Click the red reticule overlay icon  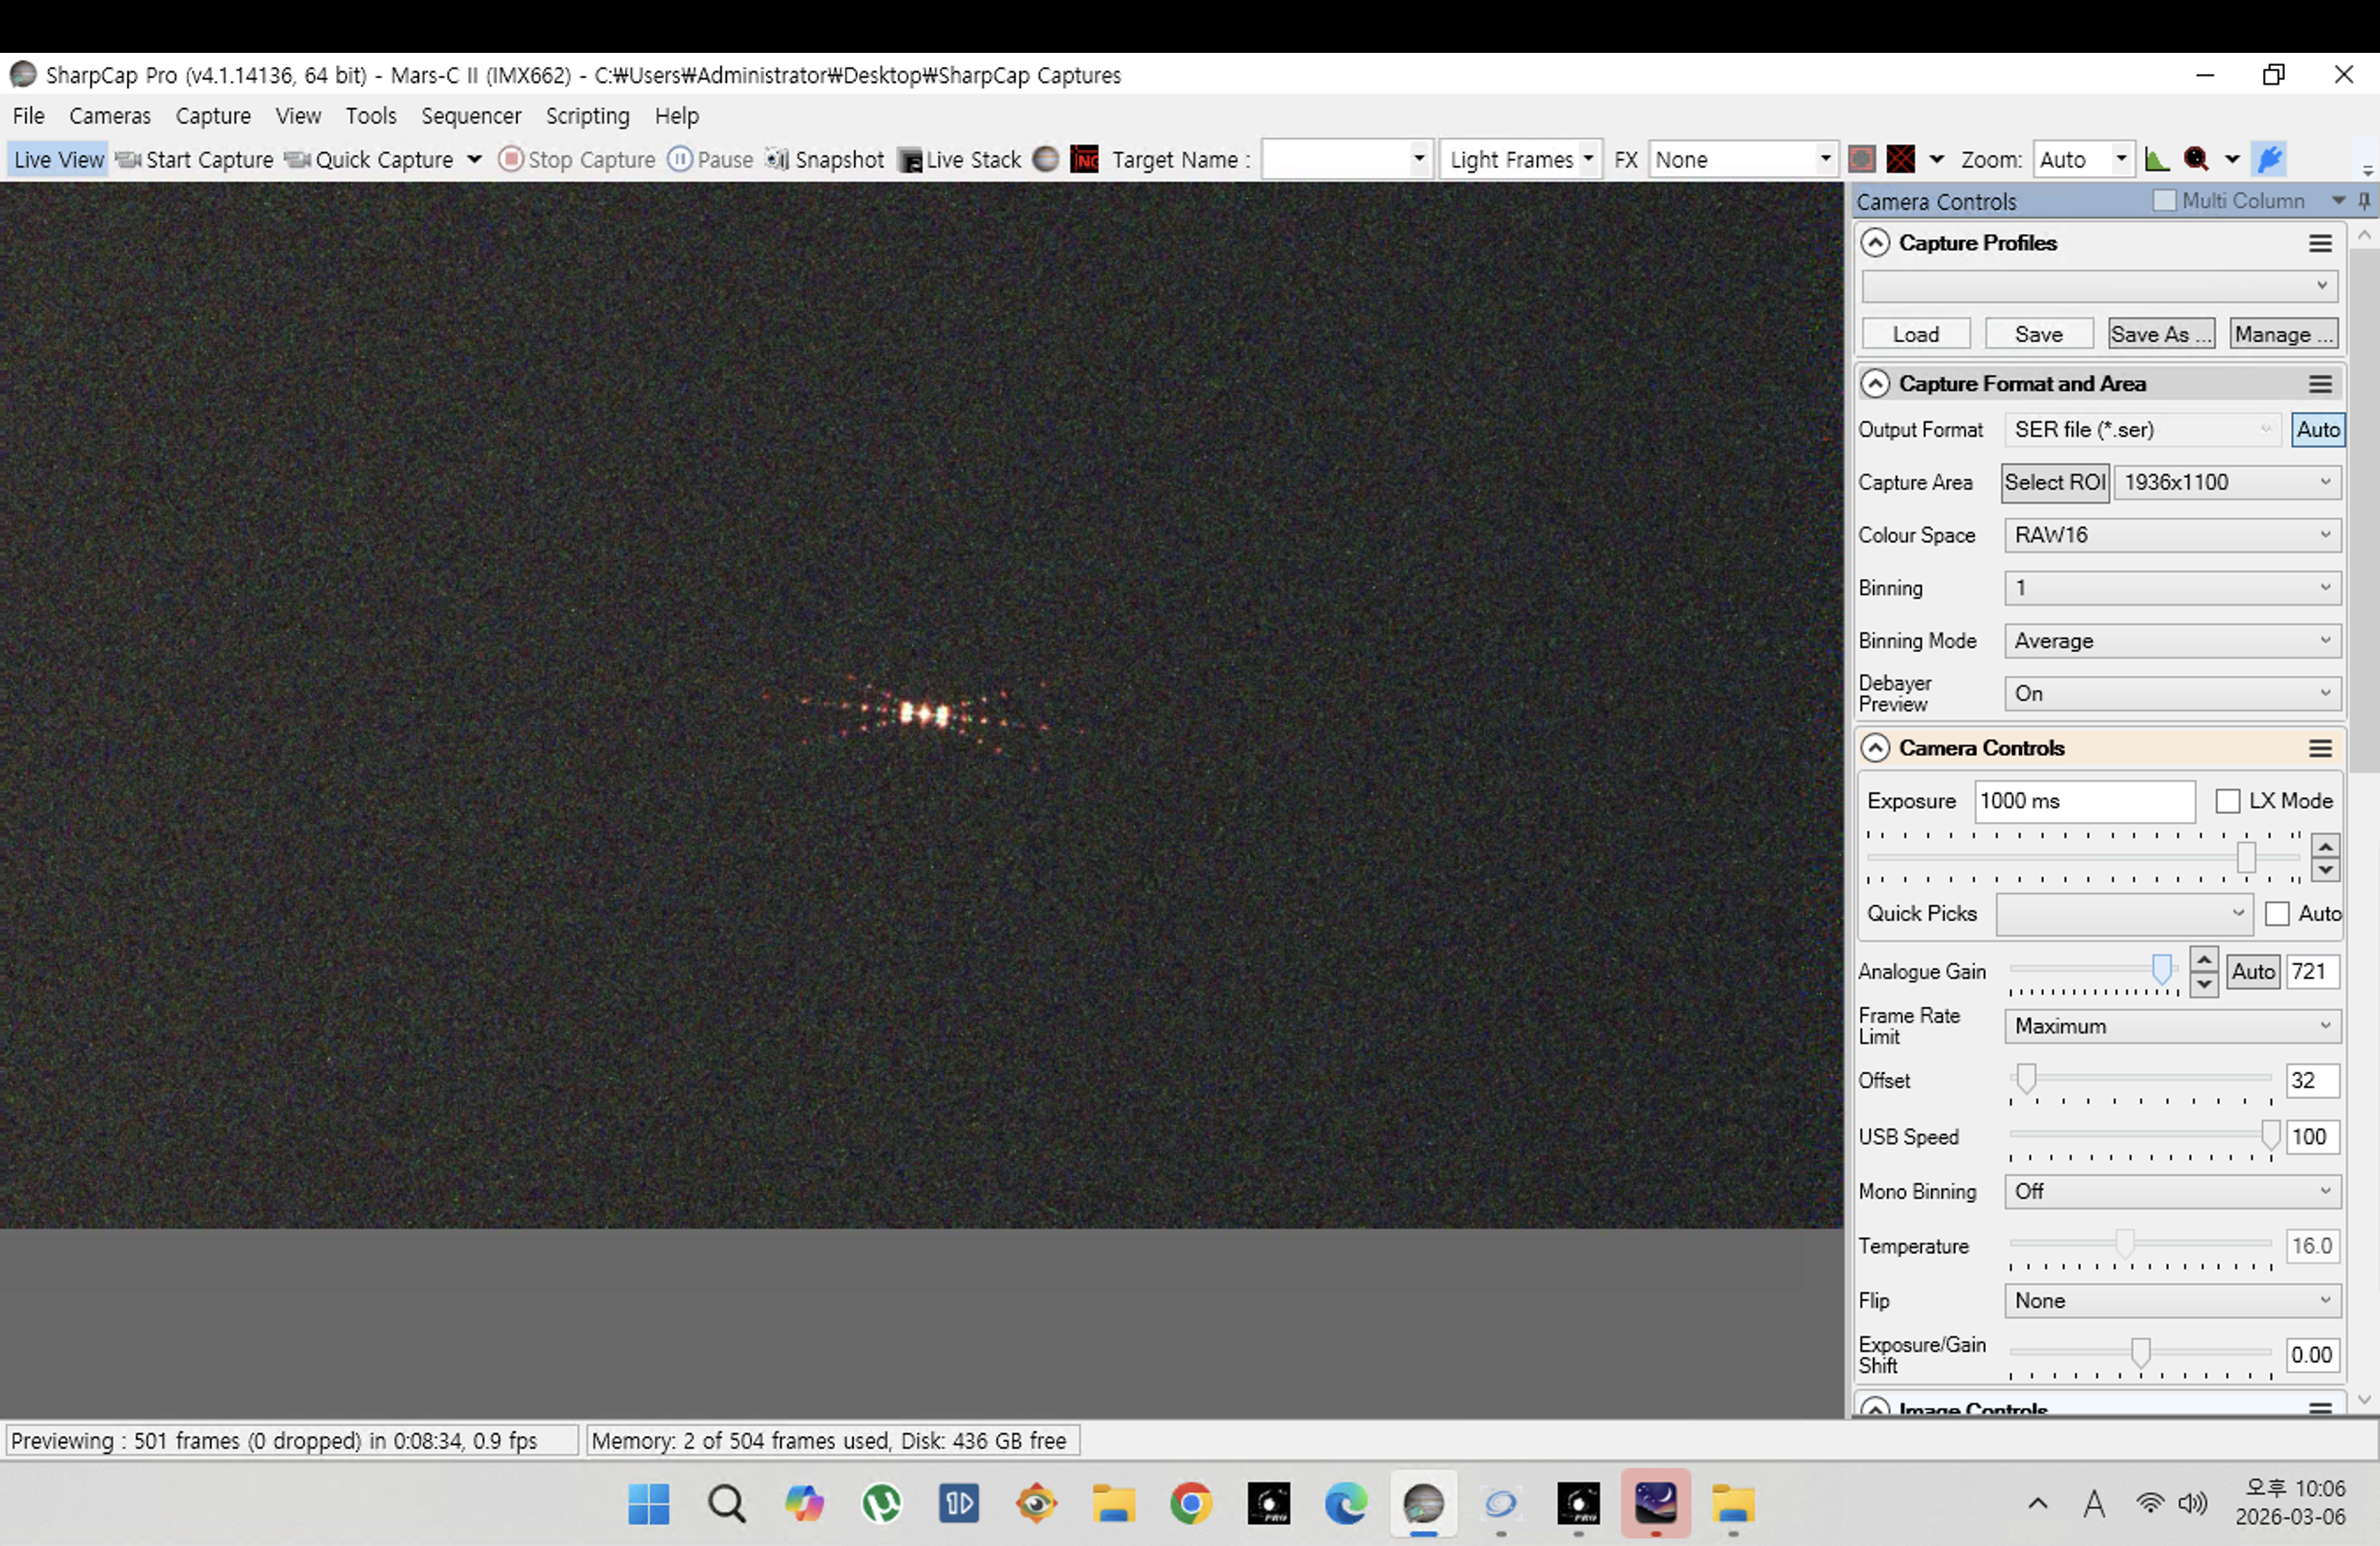[x=1900, y=160]
